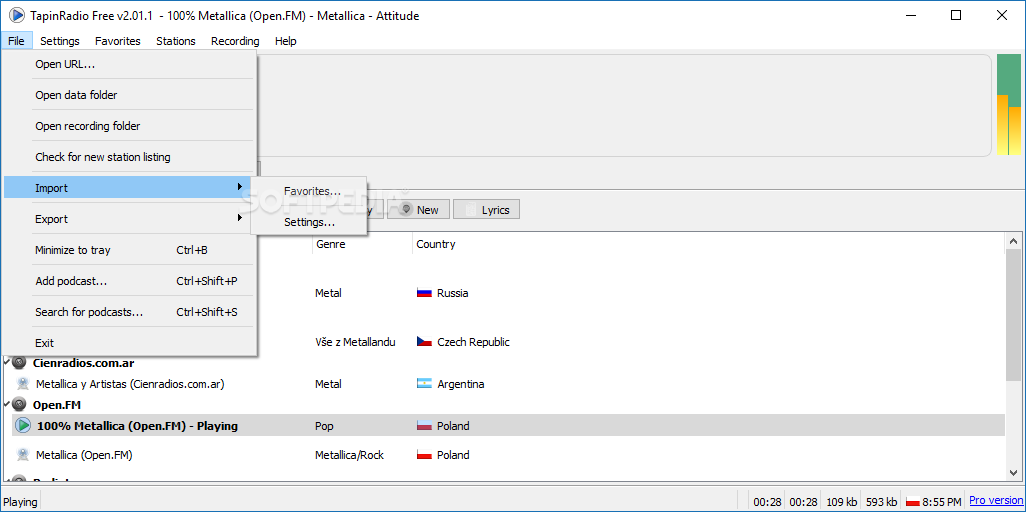Open the Help menu
The image size is (1026, 512).
coord(285,41)
